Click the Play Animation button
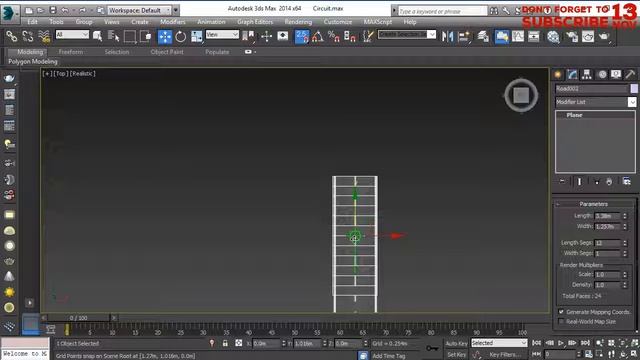 (x=561, y=343)
